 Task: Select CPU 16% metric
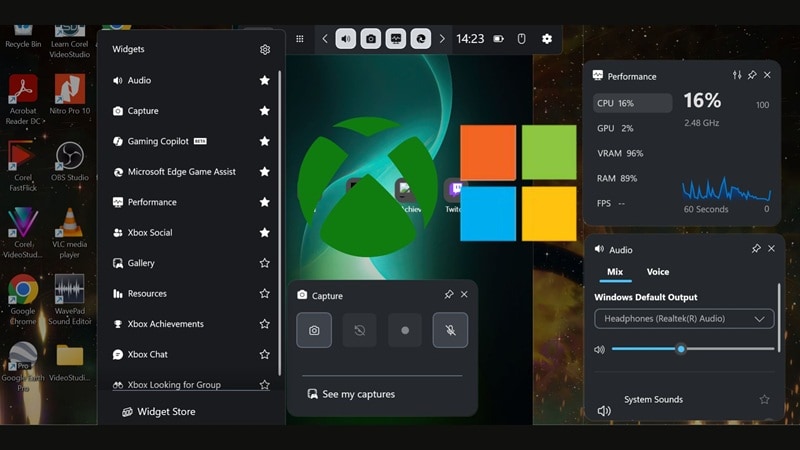[x=633, y=103]
